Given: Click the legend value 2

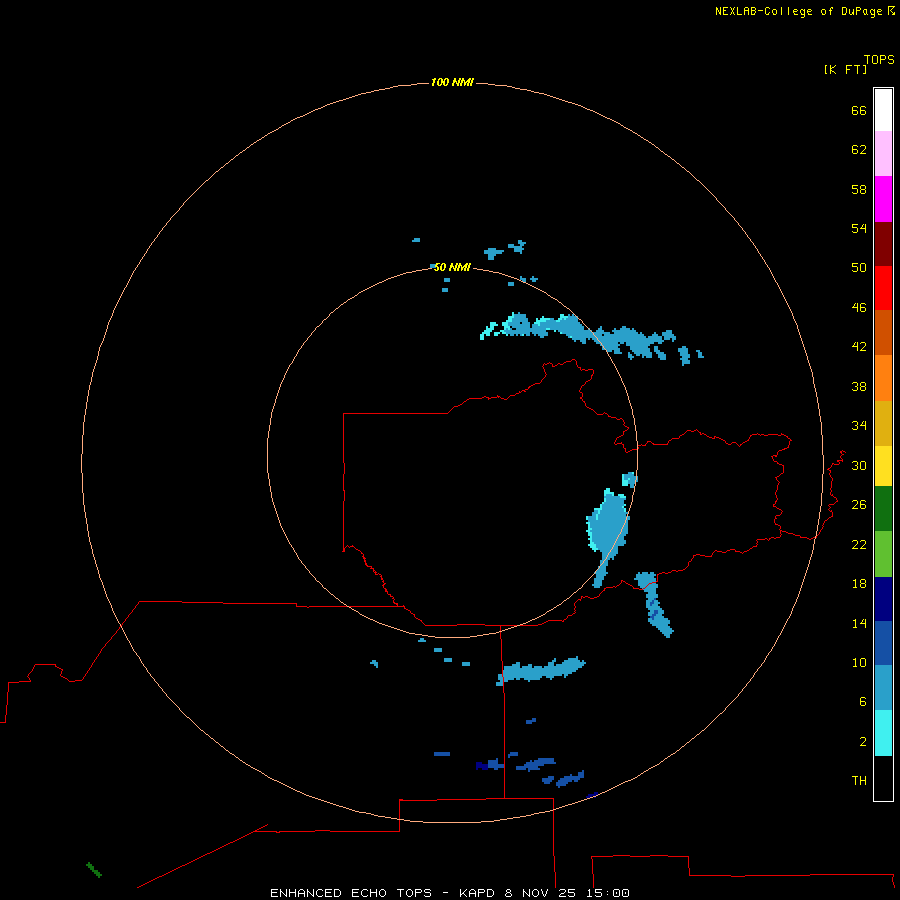Looking at the screenshot, I should click(863, 742).
